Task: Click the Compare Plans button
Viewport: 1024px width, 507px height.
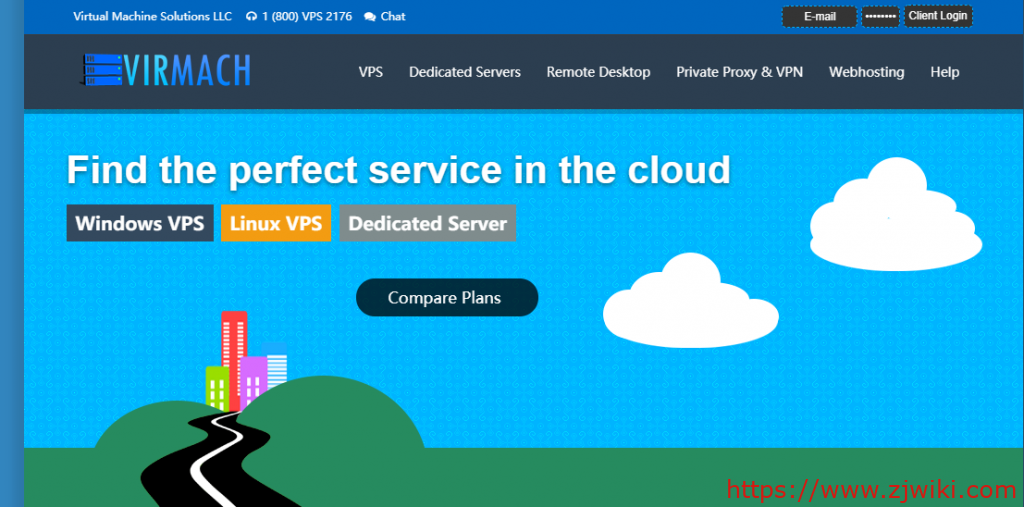Action: tap(446, 298)
